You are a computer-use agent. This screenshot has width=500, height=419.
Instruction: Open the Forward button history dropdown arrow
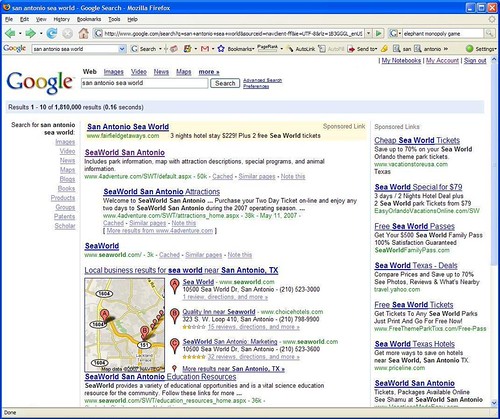click(41, 34)
